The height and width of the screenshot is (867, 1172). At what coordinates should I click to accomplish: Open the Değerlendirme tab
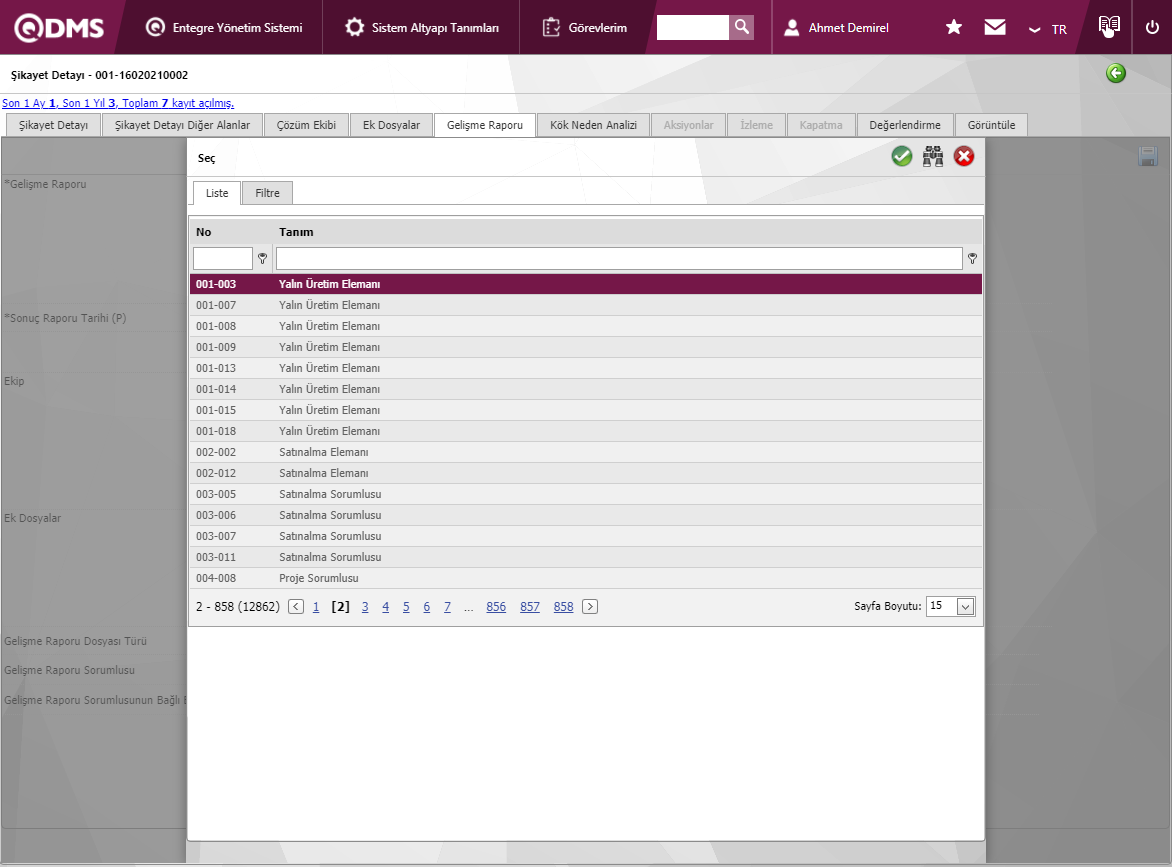(x=905, y=125)
